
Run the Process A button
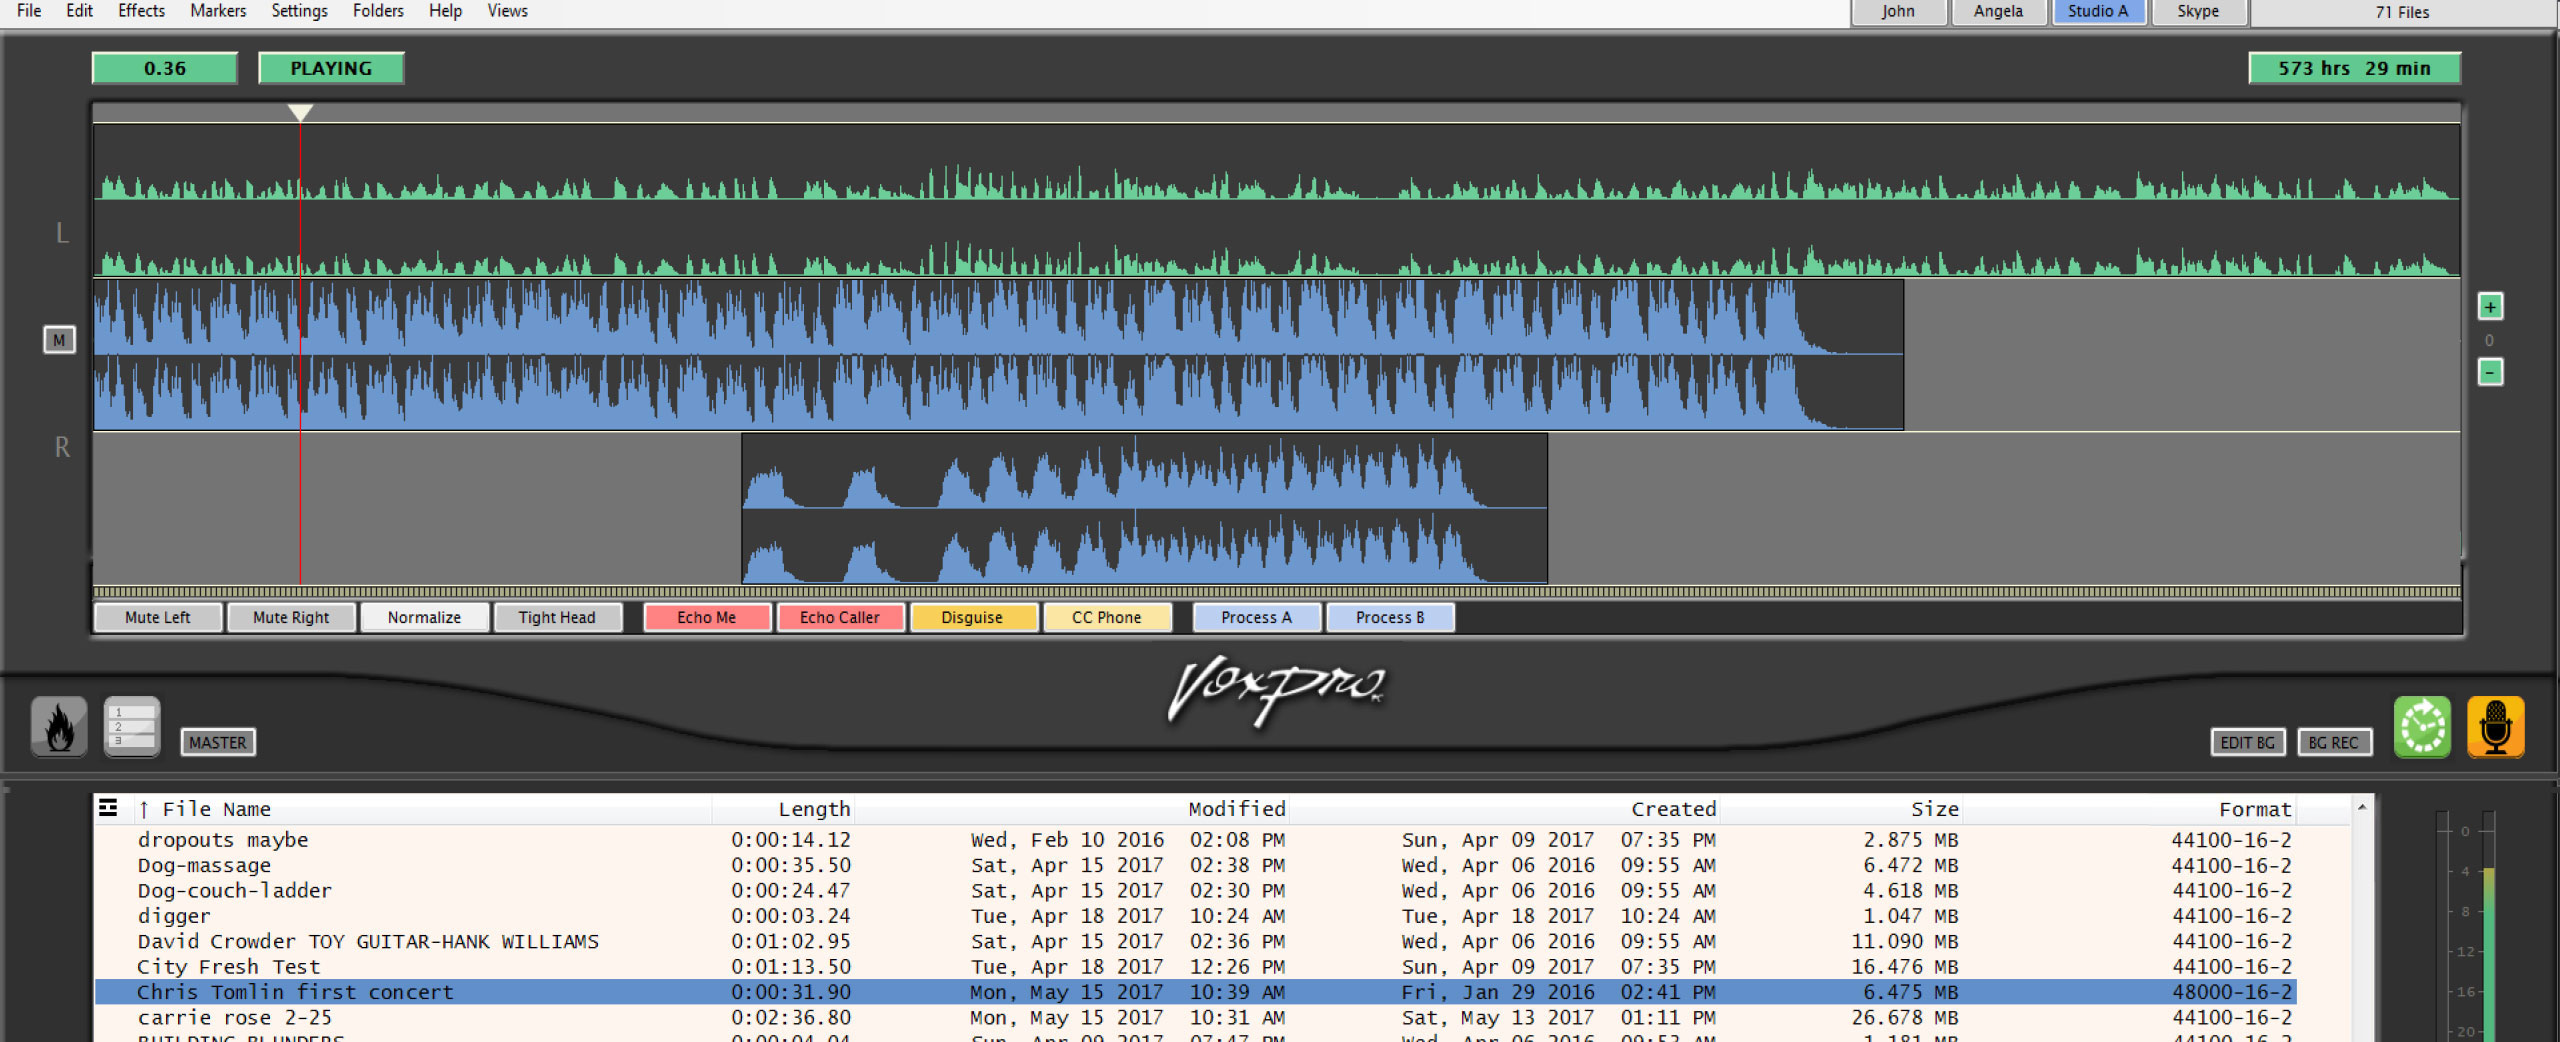point(1257,617)
